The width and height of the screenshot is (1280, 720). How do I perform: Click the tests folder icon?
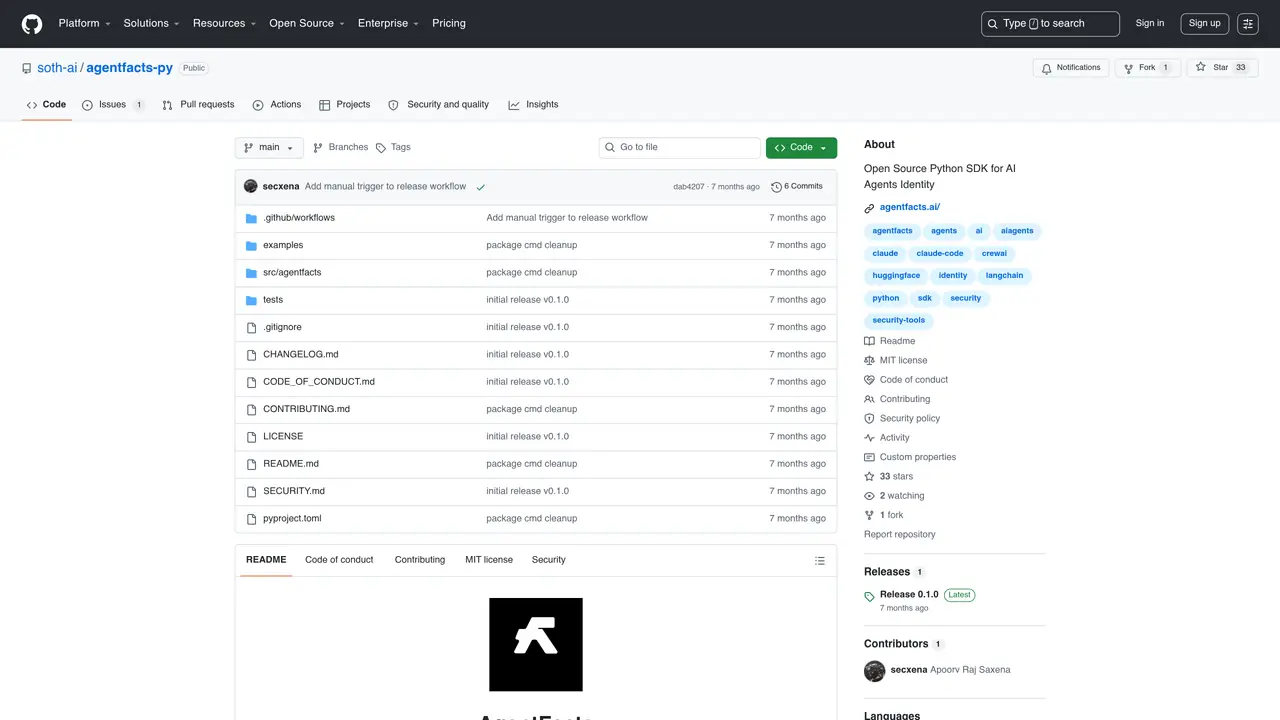click(x=252, y=300)
